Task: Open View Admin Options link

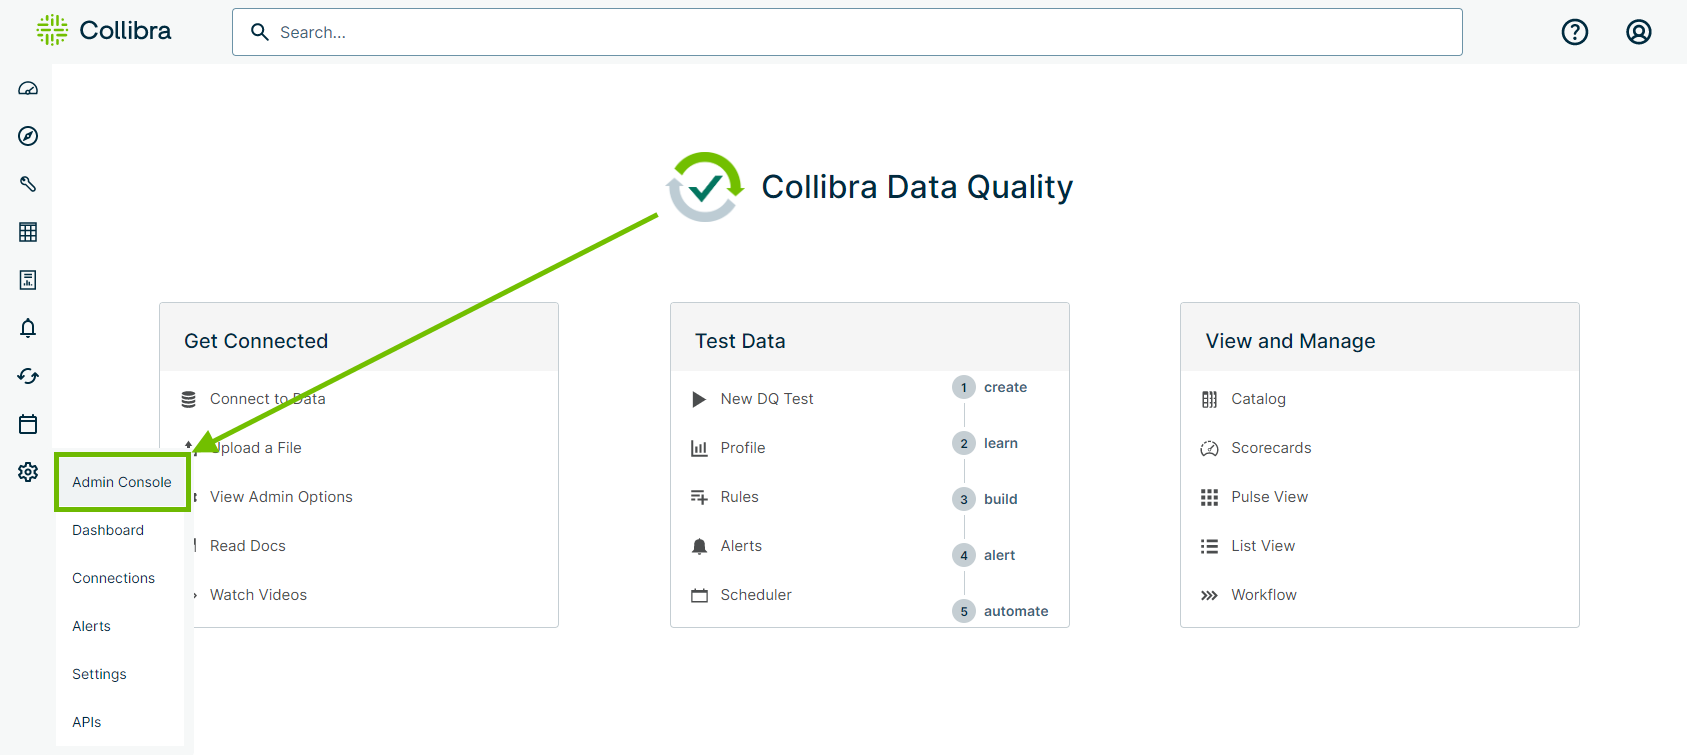Action: click(281, 497)
